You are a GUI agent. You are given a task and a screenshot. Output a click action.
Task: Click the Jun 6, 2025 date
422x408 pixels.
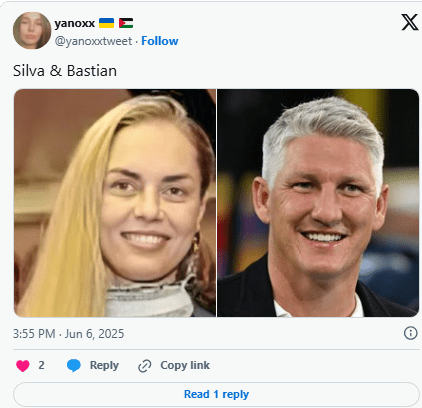[x=94, y=334]
